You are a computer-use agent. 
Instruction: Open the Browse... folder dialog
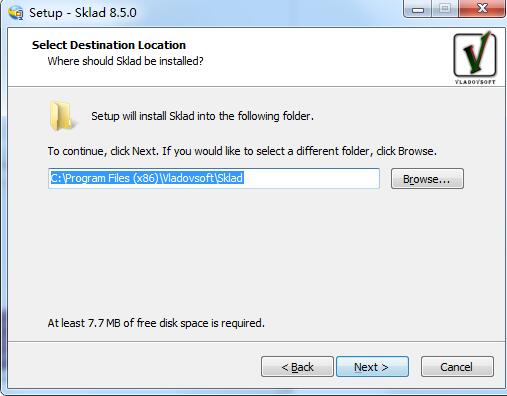tap(427, 179)
